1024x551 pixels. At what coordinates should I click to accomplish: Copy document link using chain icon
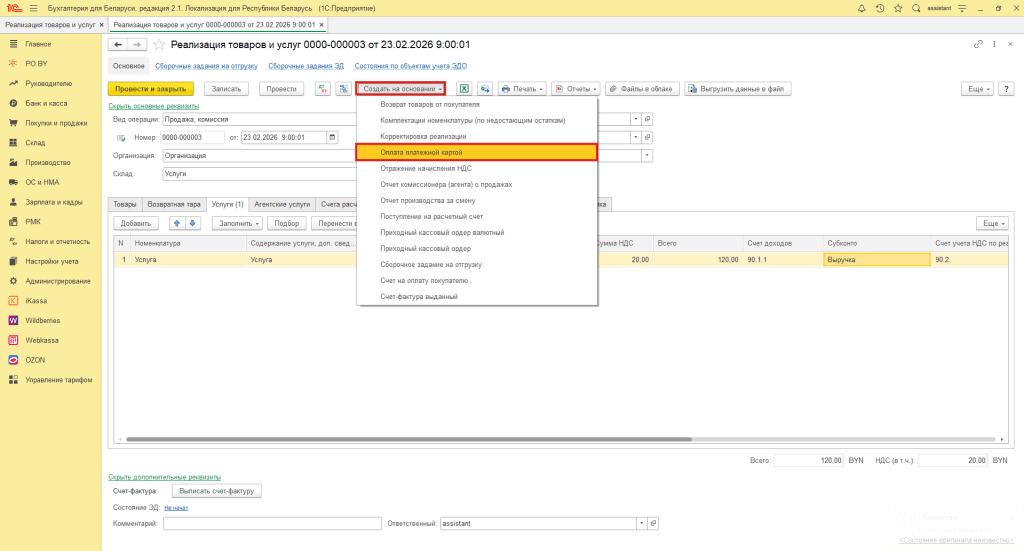978,45
